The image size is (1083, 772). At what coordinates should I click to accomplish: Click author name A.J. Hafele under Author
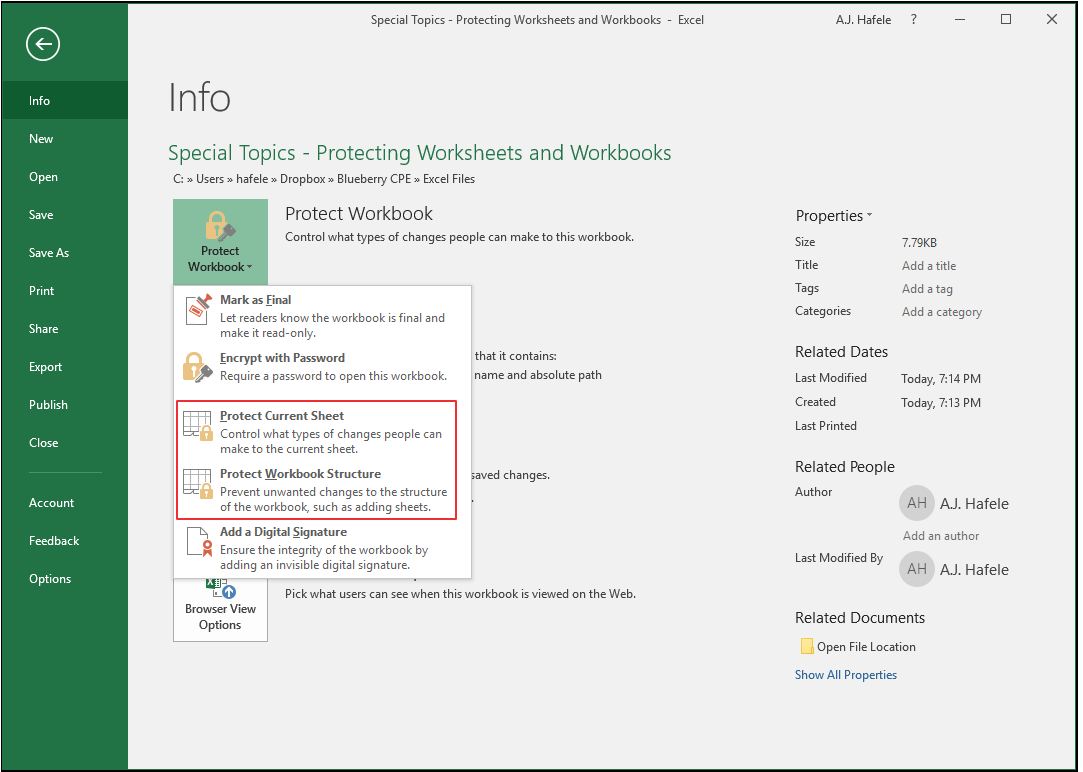tap(974, 503)
